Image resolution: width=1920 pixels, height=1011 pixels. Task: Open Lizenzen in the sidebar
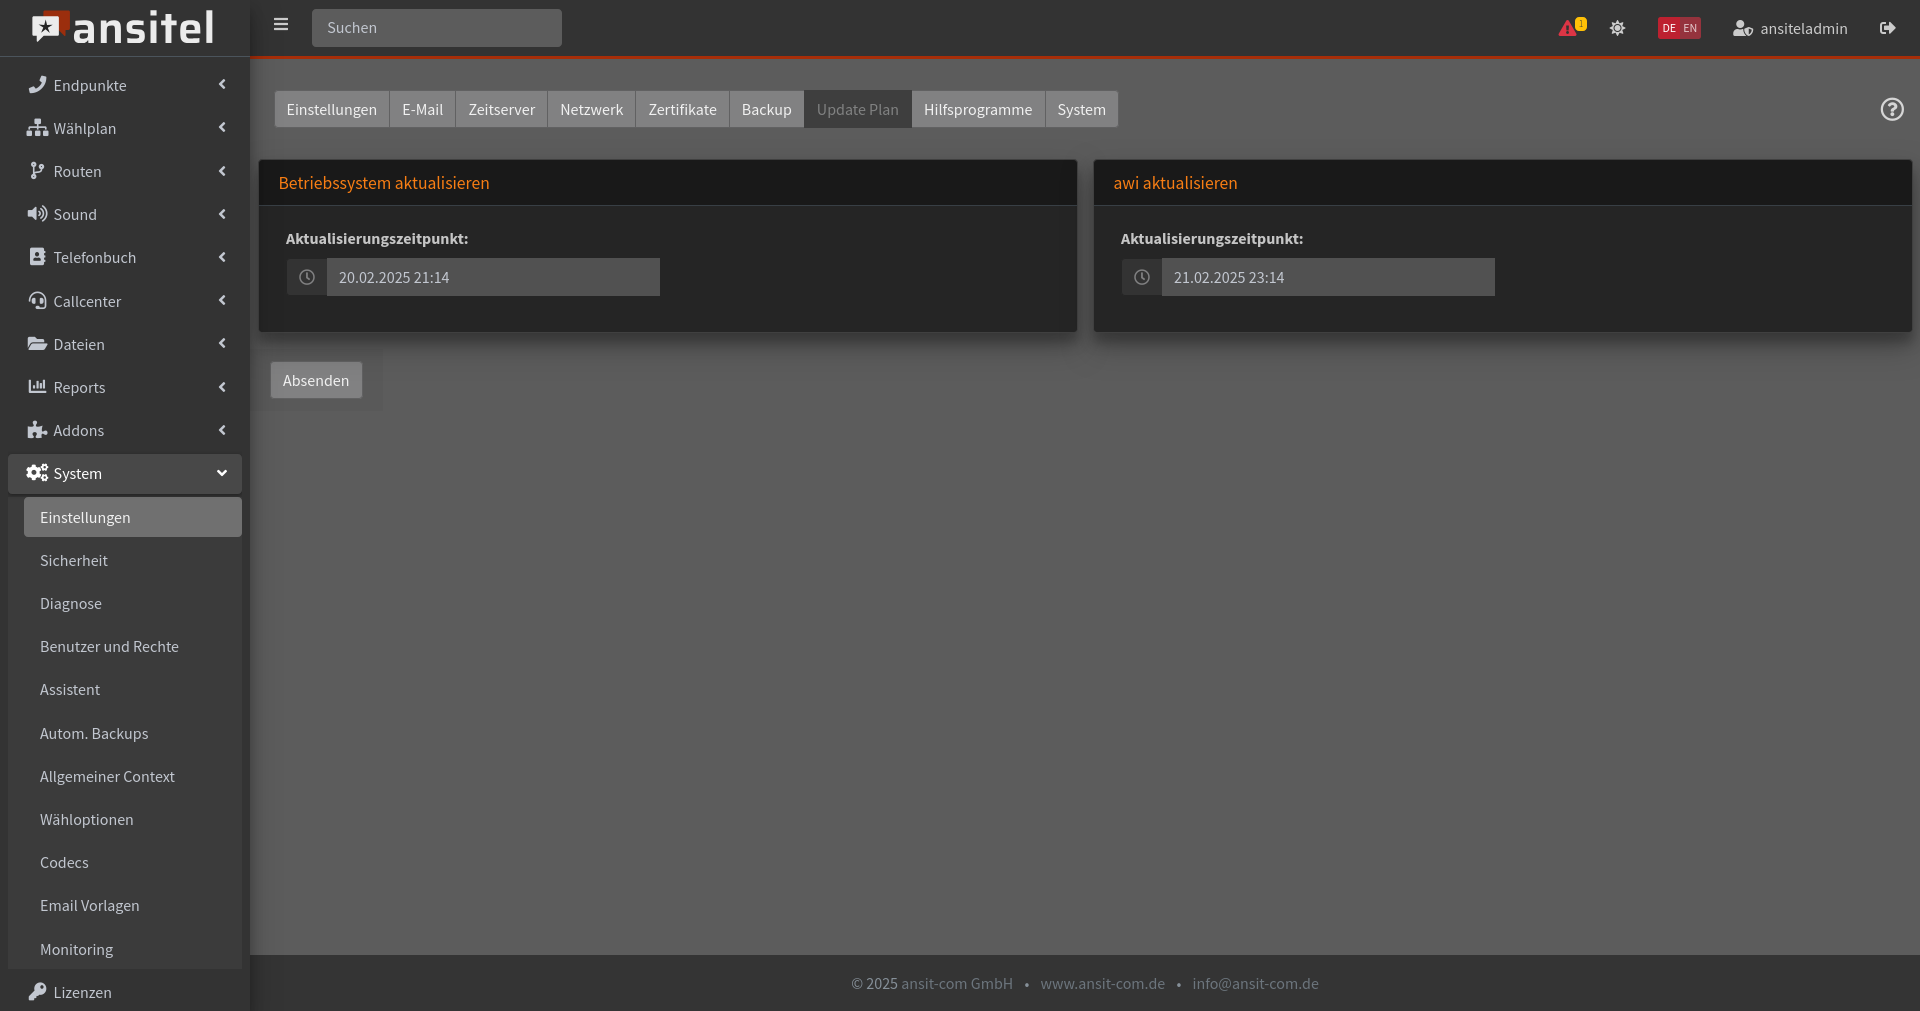82,992
